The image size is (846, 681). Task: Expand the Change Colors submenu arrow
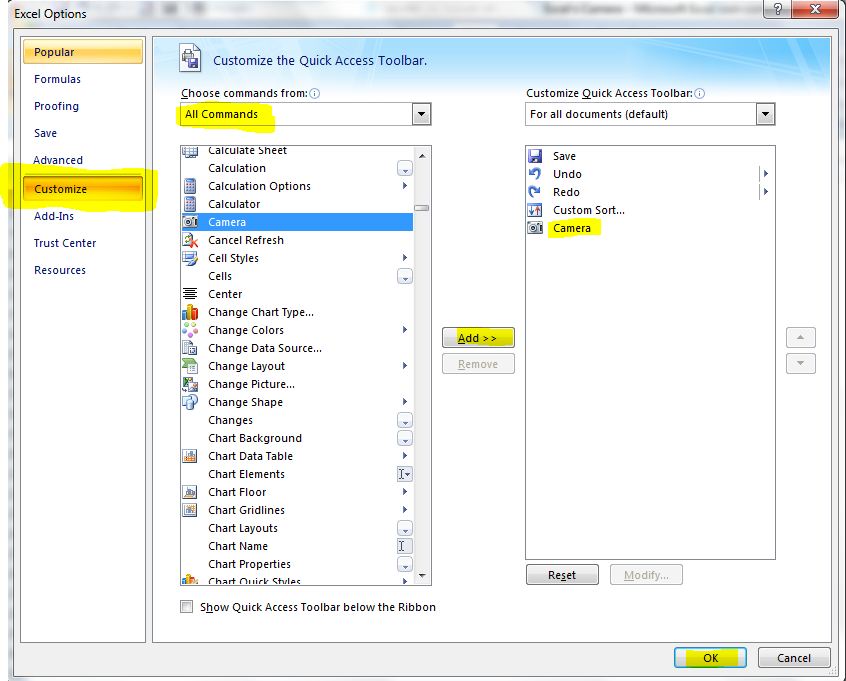pyautogui.click(x=405, y=329)
